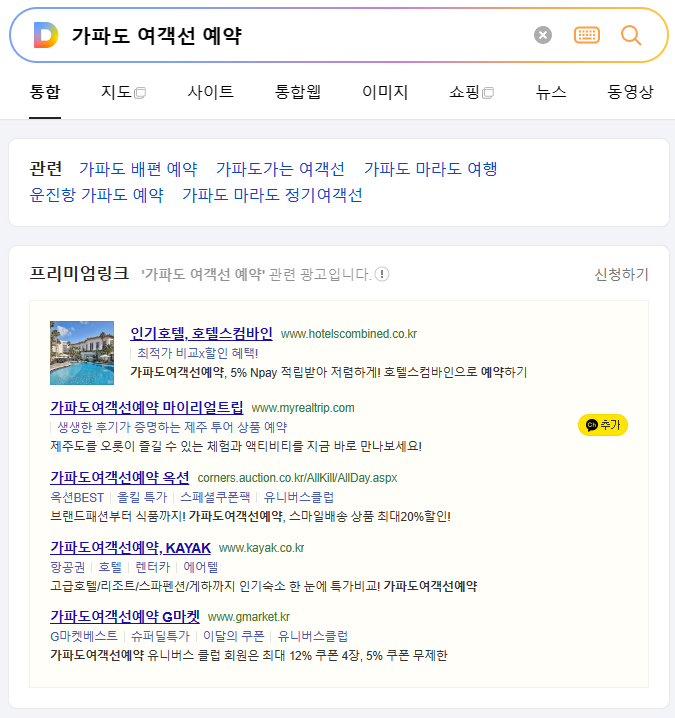Click the 호텔스컴바인 ad description text
The width and height of the screenshot is (675, 718).
(328, 372)
